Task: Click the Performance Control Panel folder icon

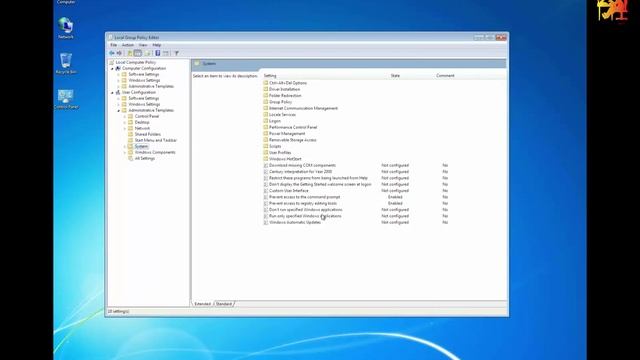Action: pos(266,127)
